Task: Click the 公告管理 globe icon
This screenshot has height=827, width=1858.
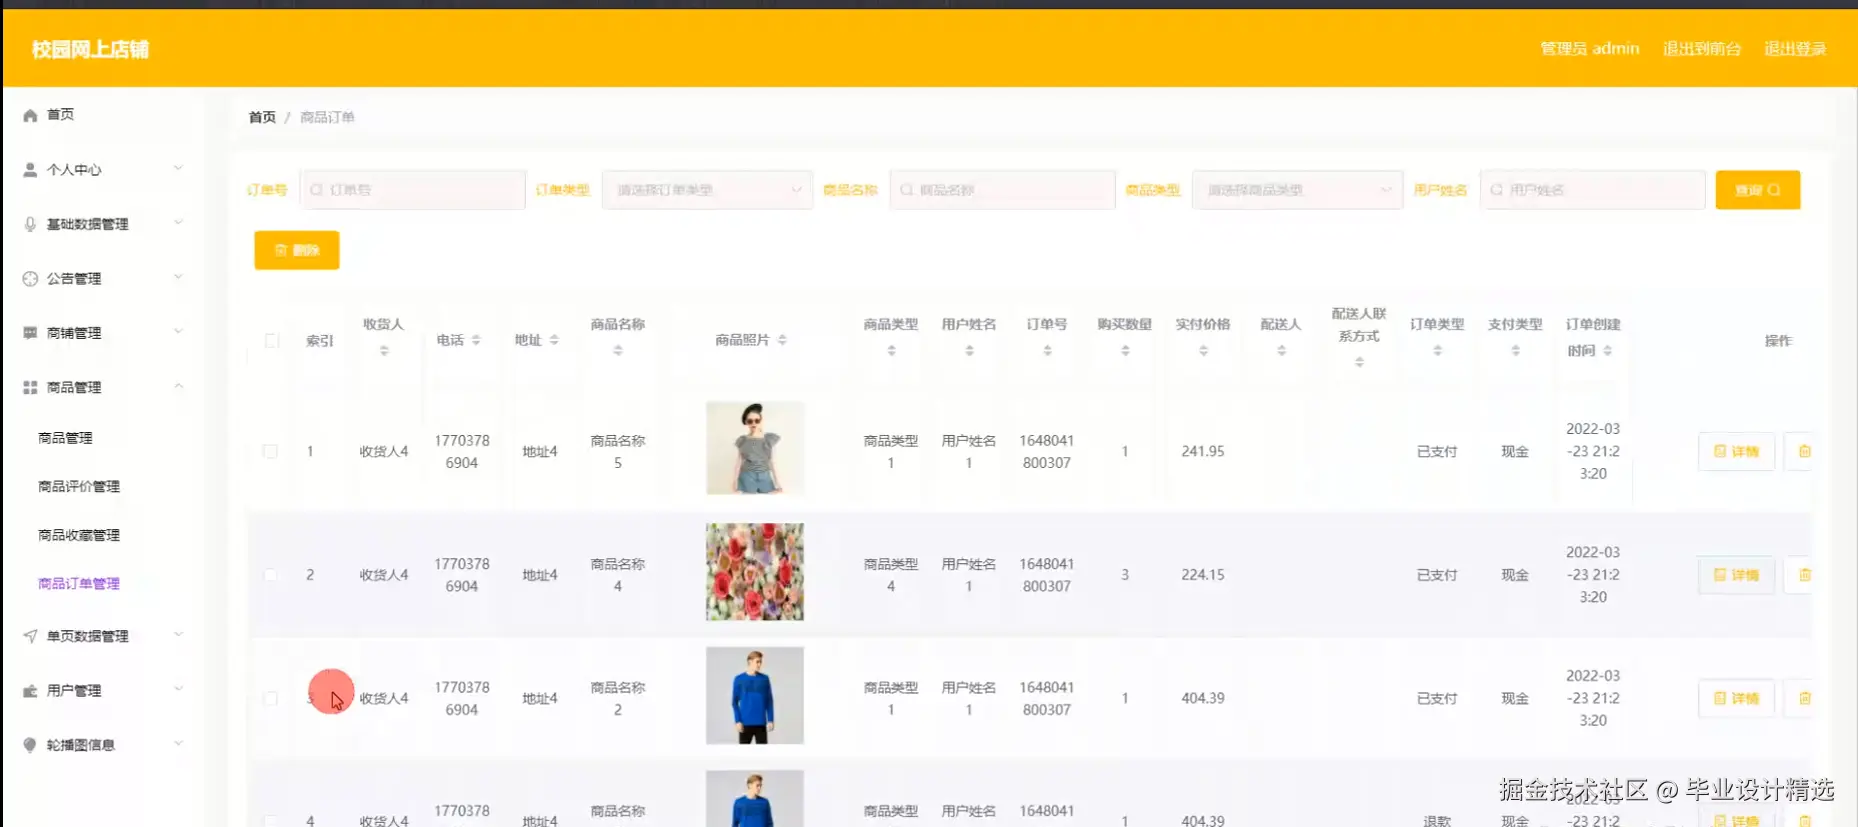Action: pos(30,279)
